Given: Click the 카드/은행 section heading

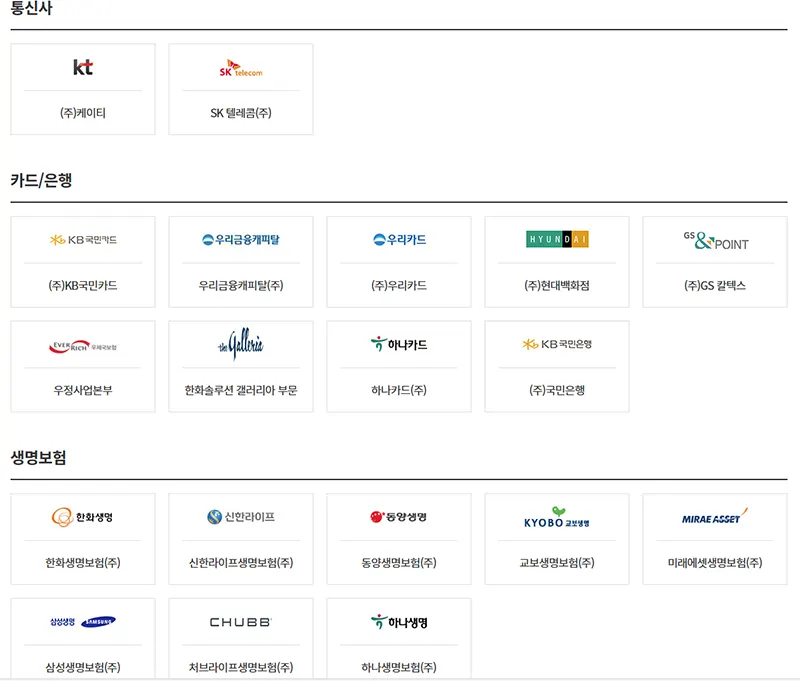Looking at the screenshot, I should click(x=41, y=180).
